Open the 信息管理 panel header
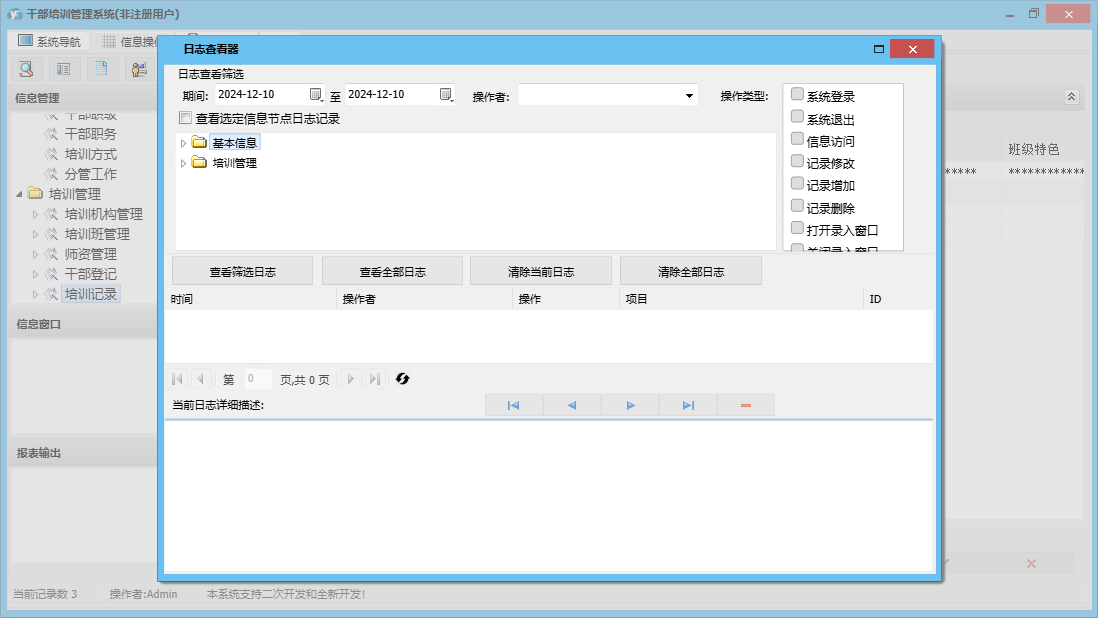Screen dimensions: 1098x618 (83, 98)
